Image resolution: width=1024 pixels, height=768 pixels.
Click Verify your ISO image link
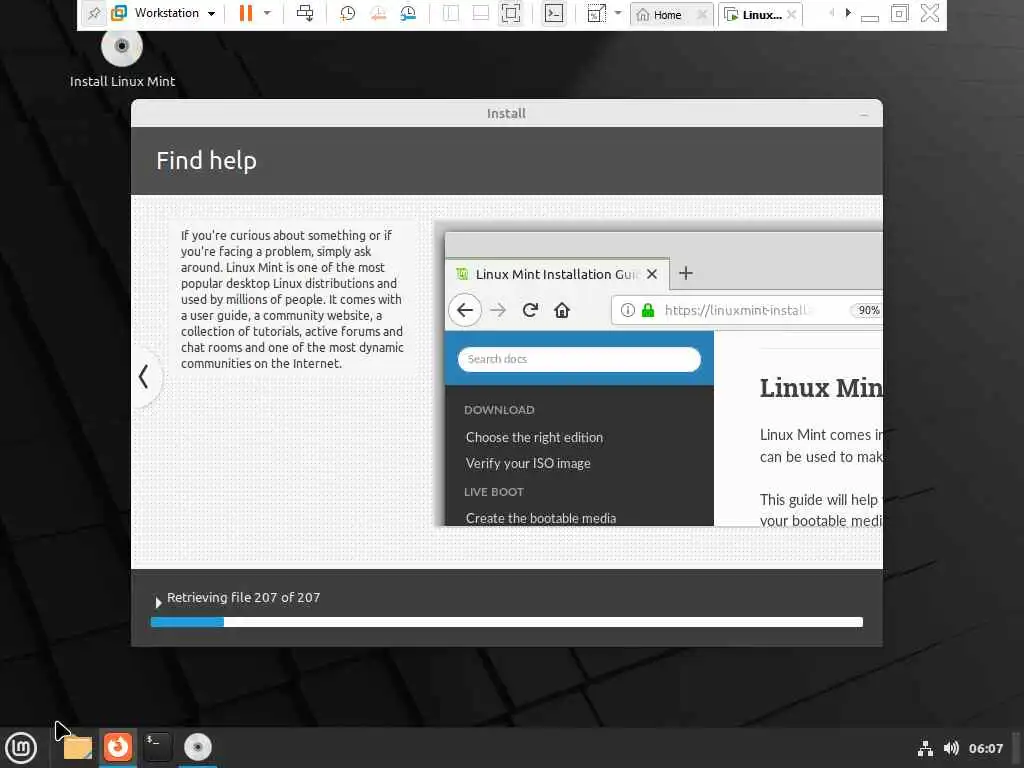click(528, 463)
